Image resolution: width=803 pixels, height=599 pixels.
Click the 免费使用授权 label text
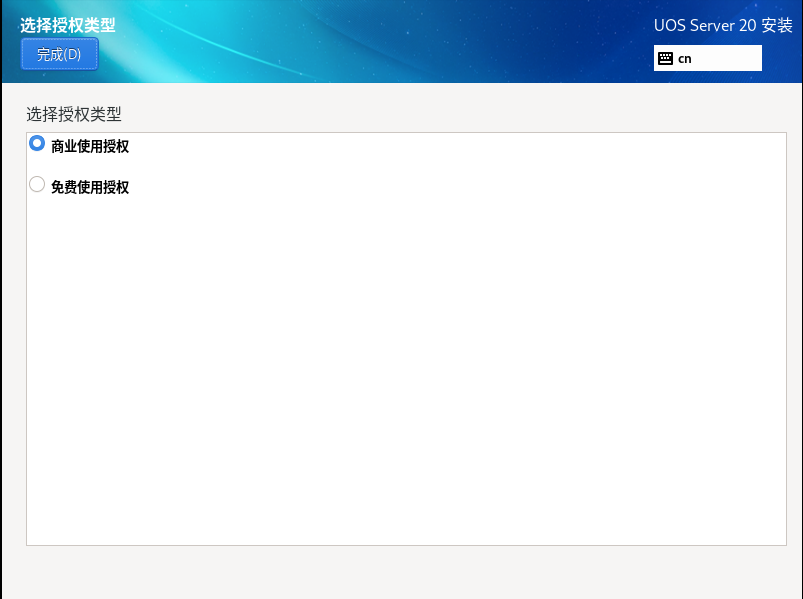(90, 187)
